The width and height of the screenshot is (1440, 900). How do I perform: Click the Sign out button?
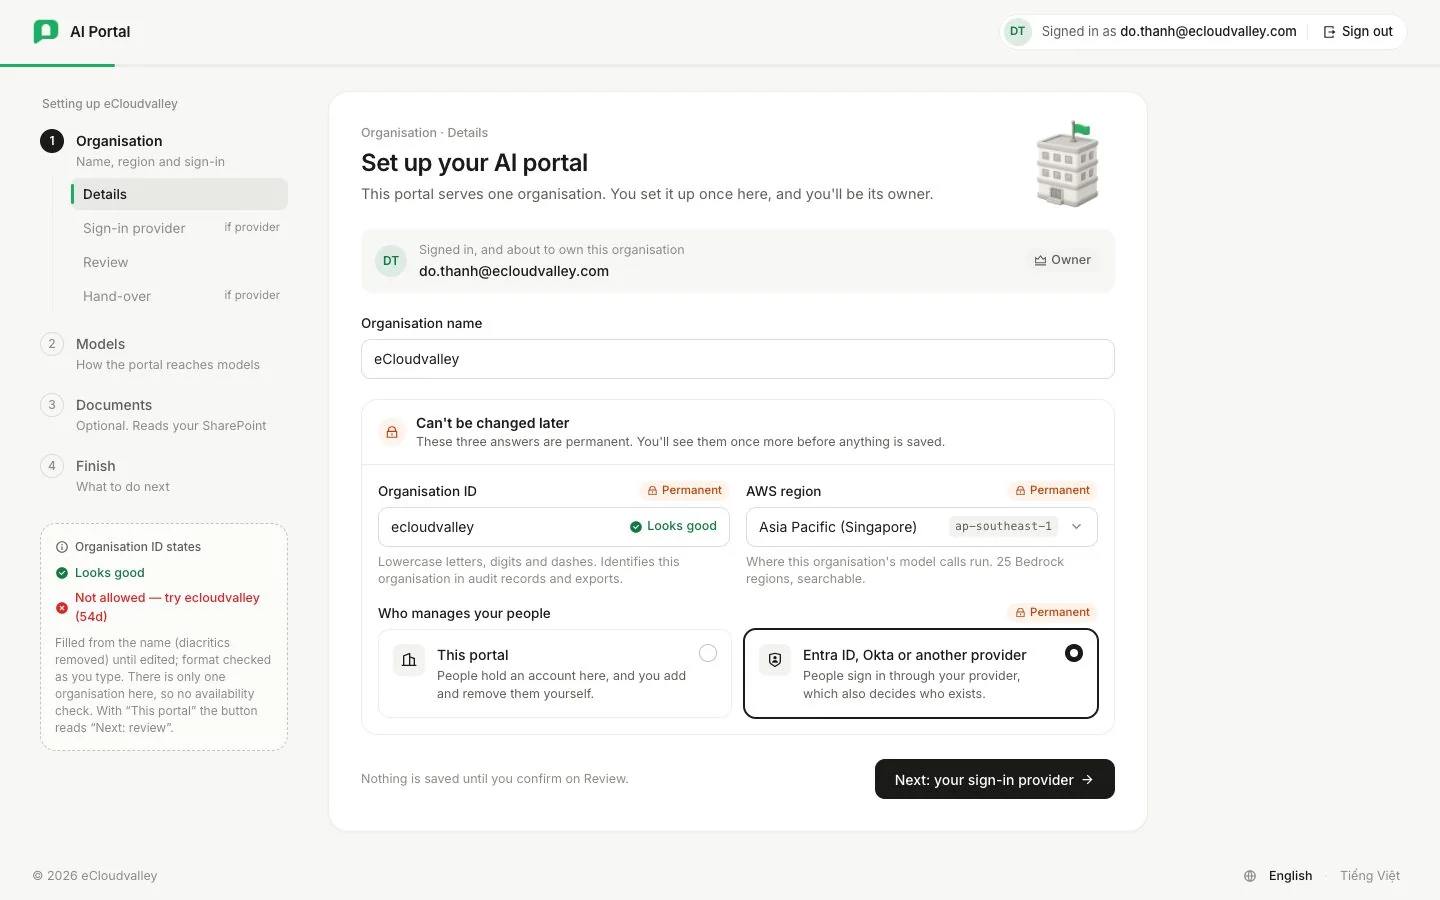(1358, 32)
